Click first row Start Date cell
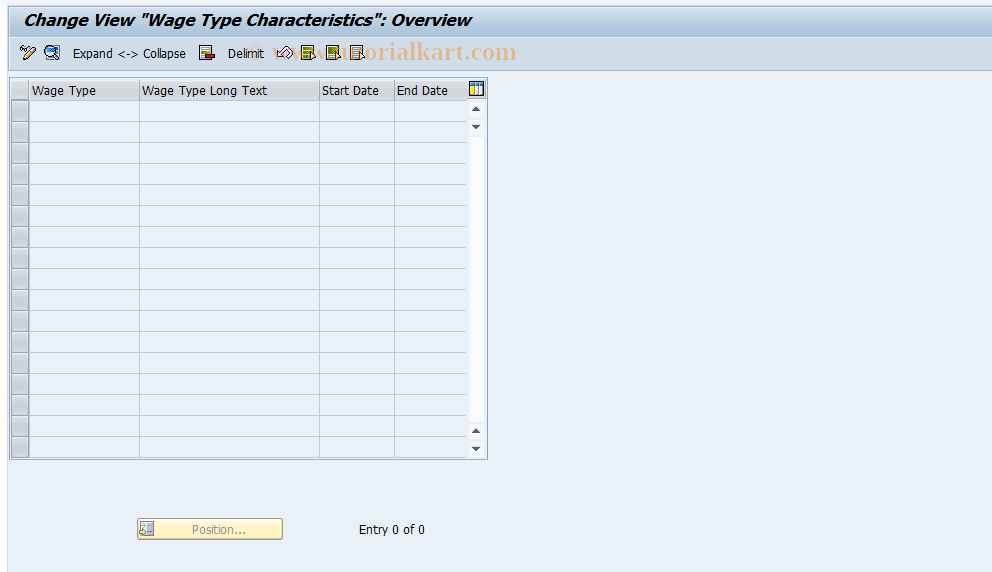The image size is (992, 572). click(x=357, y=111)
